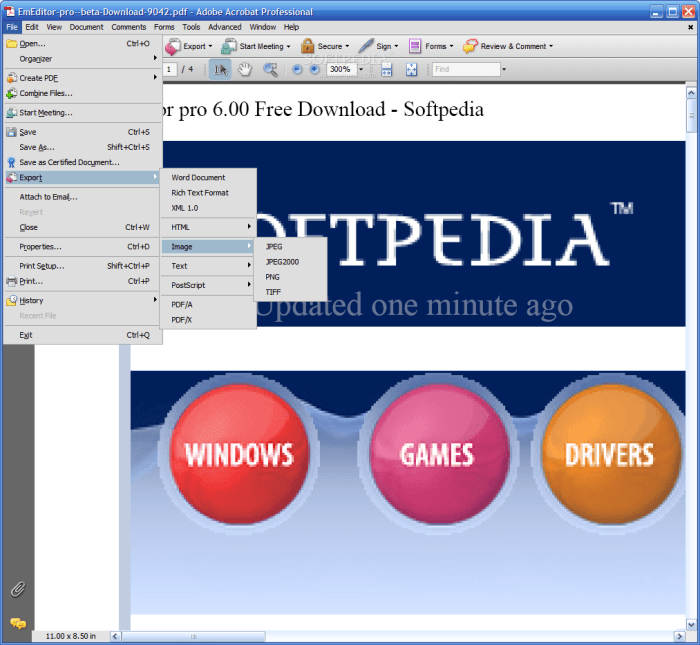700x645 pixels.
Task: Export as TIFF image
Action: [x=290, y=292]
